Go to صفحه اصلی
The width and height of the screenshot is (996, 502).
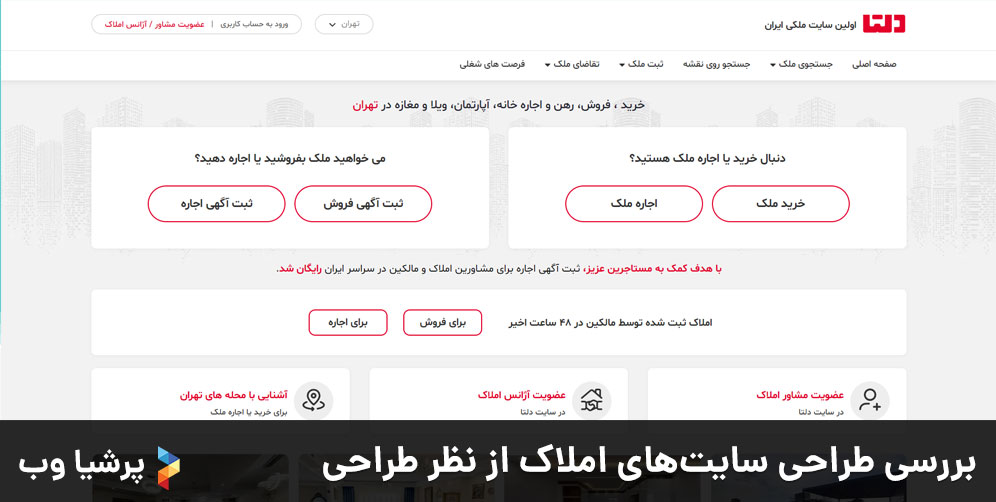pyautogui.click(x=874, y=64)
